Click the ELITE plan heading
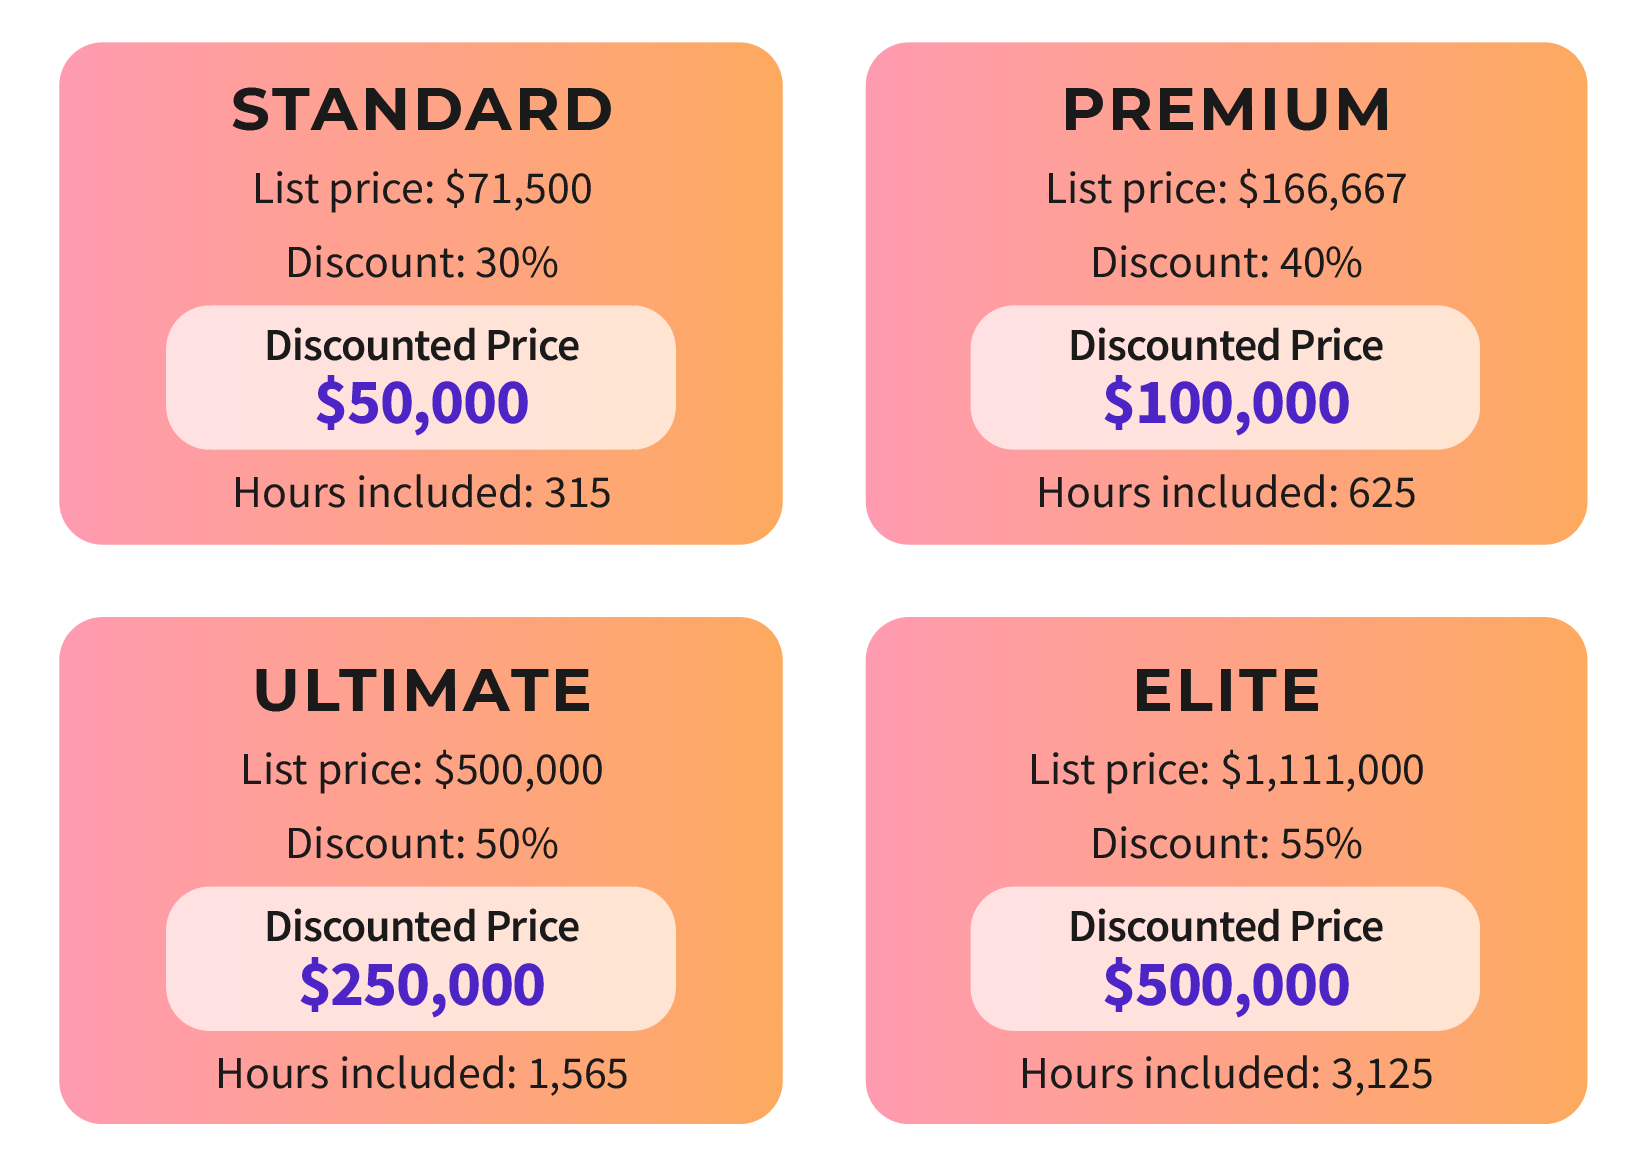This screenshot has width=1642, height=1164. [1226, 690]
